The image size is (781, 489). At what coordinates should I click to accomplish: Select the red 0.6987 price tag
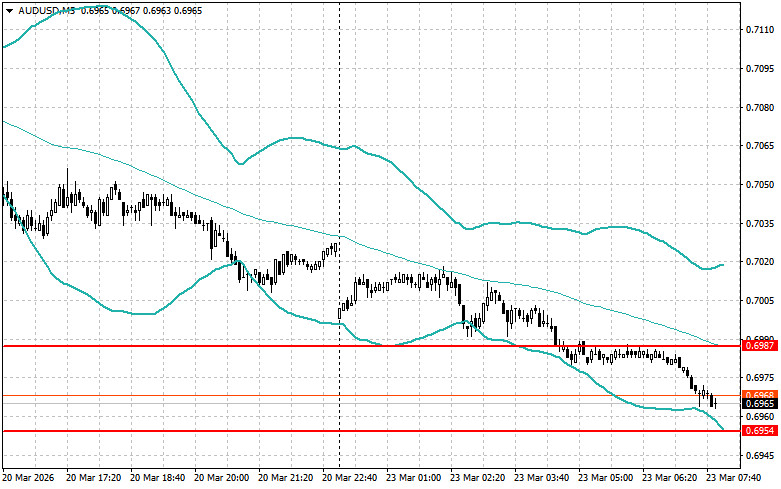point(759,346)
